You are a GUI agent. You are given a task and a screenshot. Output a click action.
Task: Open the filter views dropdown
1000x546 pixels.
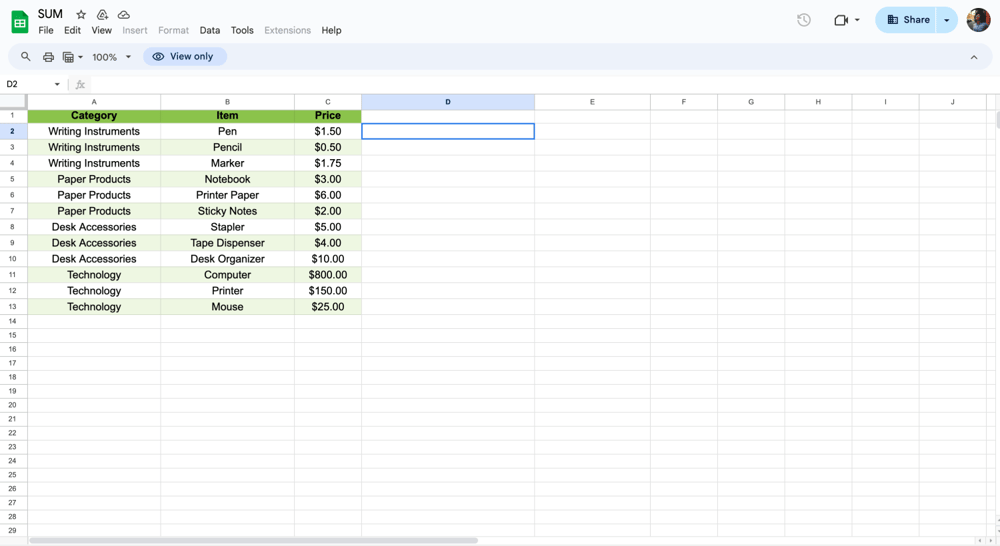pyautogui.click(x=72, y=57)
